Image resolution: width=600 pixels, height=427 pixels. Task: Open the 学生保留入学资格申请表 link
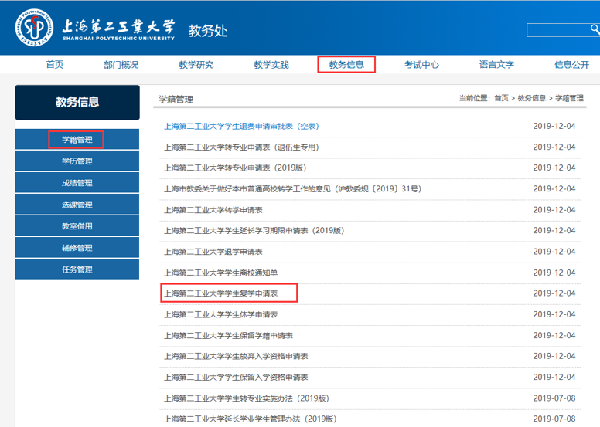click(236, 377)
